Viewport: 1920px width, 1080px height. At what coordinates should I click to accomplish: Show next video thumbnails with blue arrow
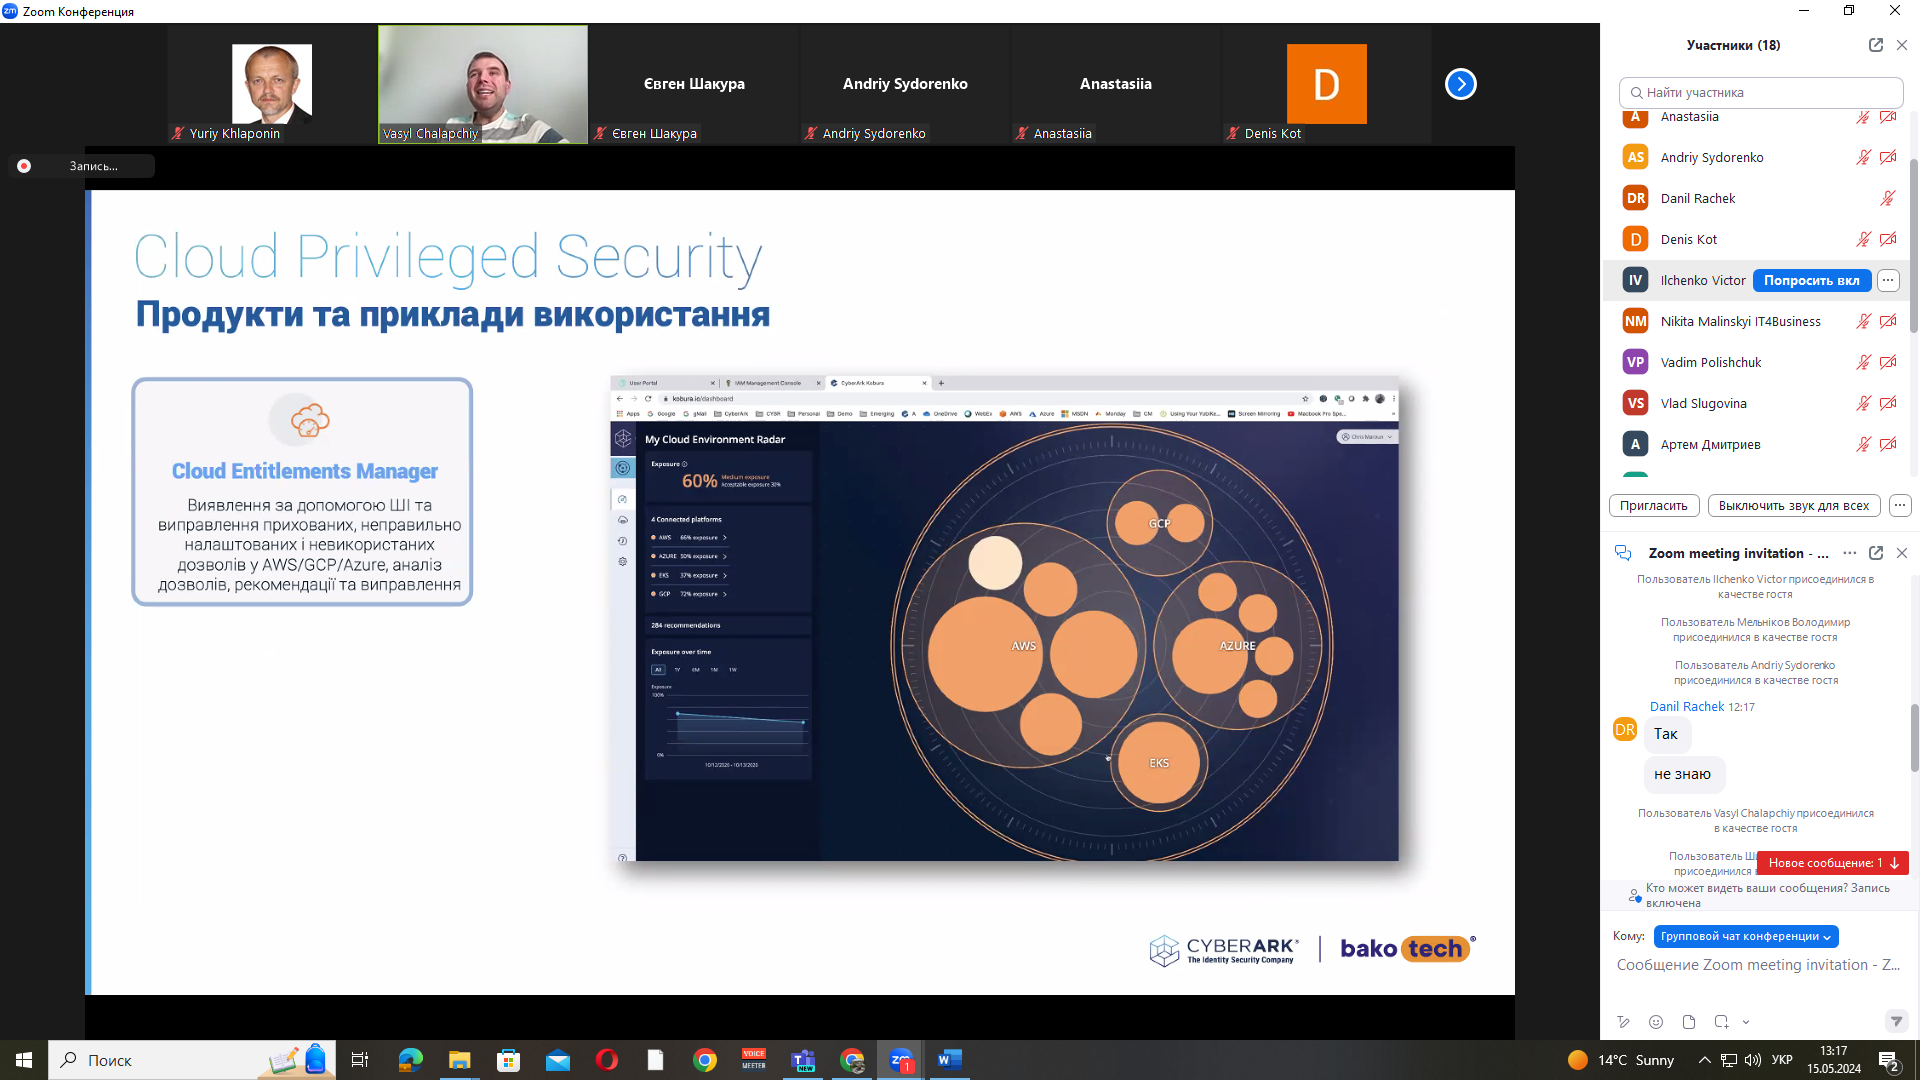coord(1460,84)
